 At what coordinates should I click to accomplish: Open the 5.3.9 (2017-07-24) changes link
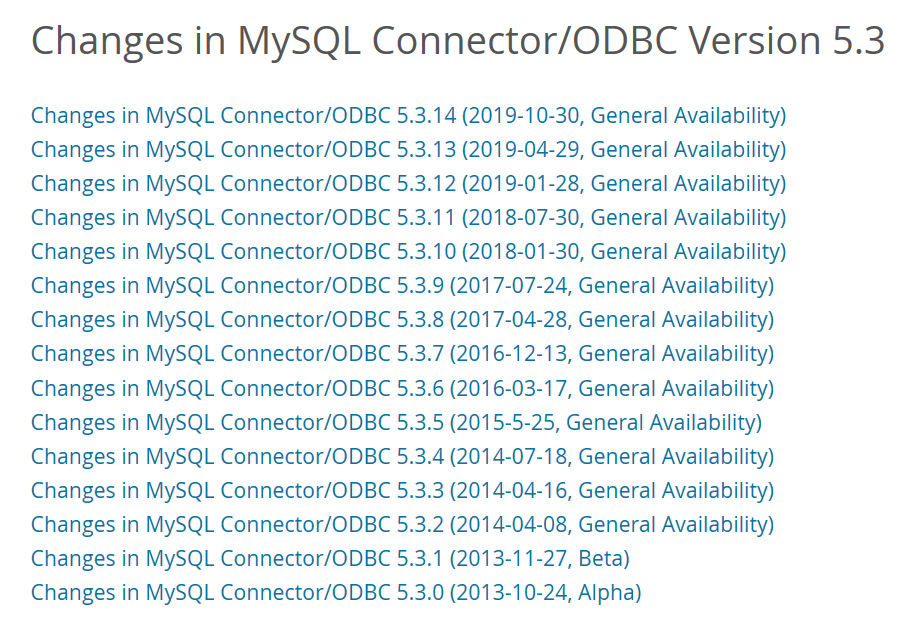[x=402, y=286]
